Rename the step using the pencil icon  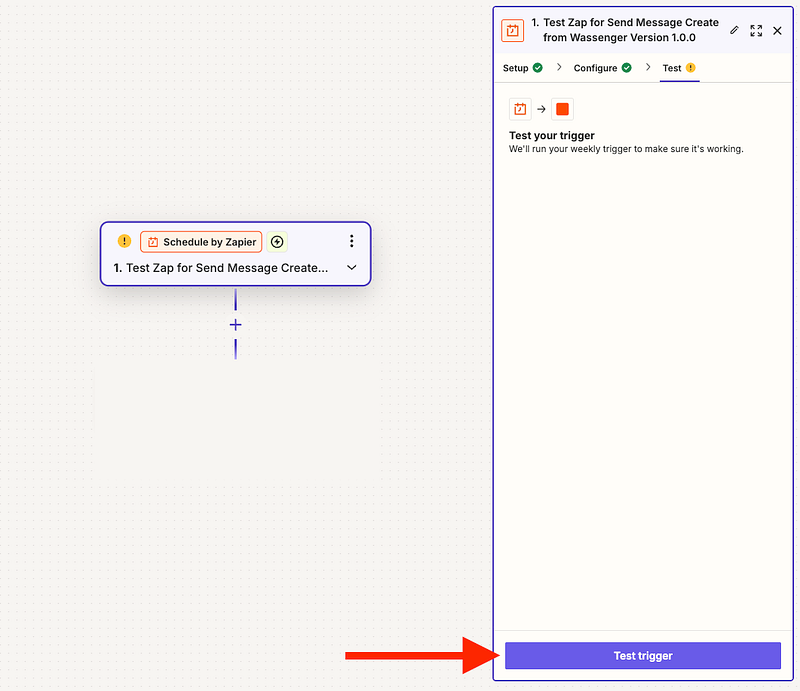coord(734,30)
